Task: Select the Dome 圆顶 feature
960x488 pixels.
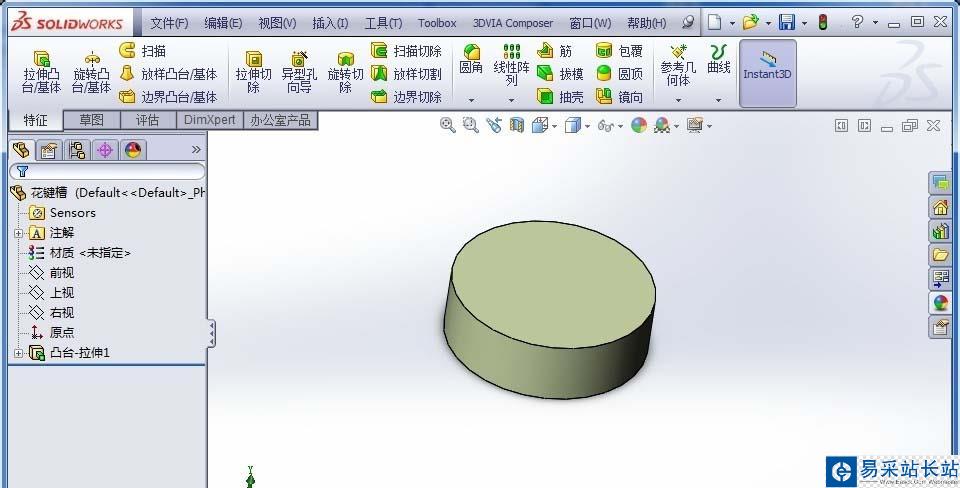Action: 620,74
